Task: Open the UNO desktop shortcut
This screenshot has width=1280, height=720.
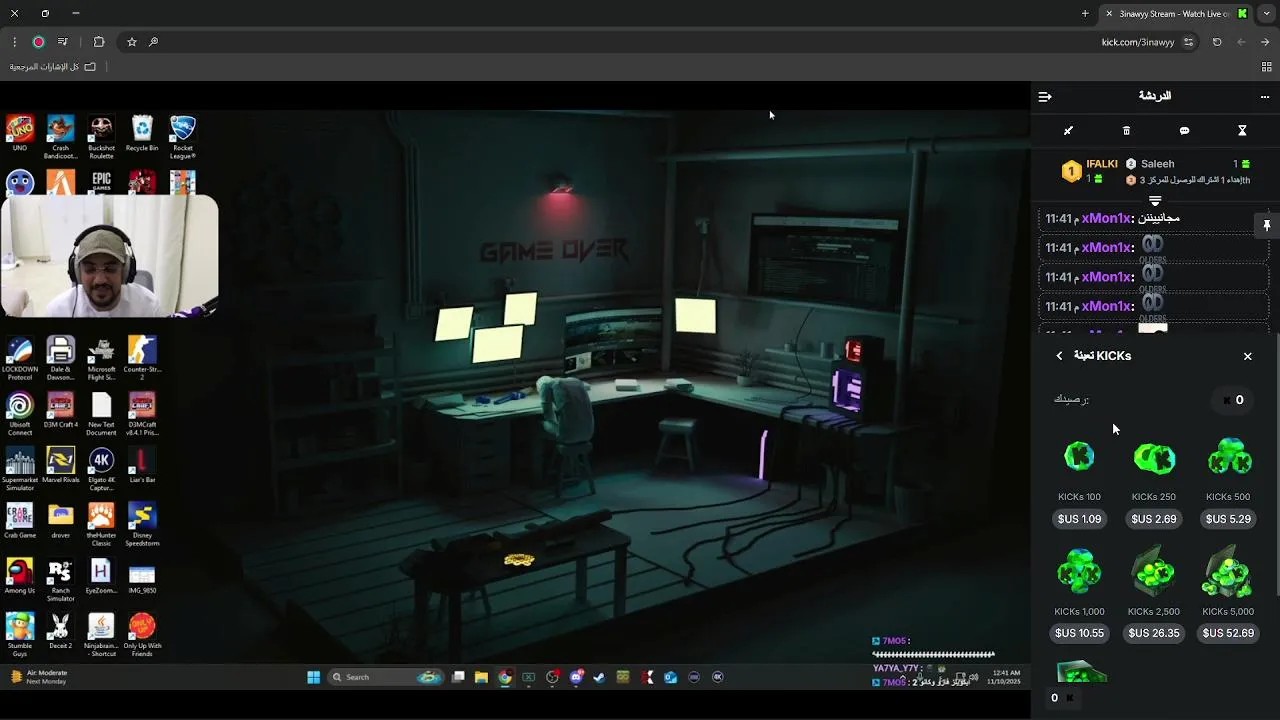Action: click(x=20, y=134)
